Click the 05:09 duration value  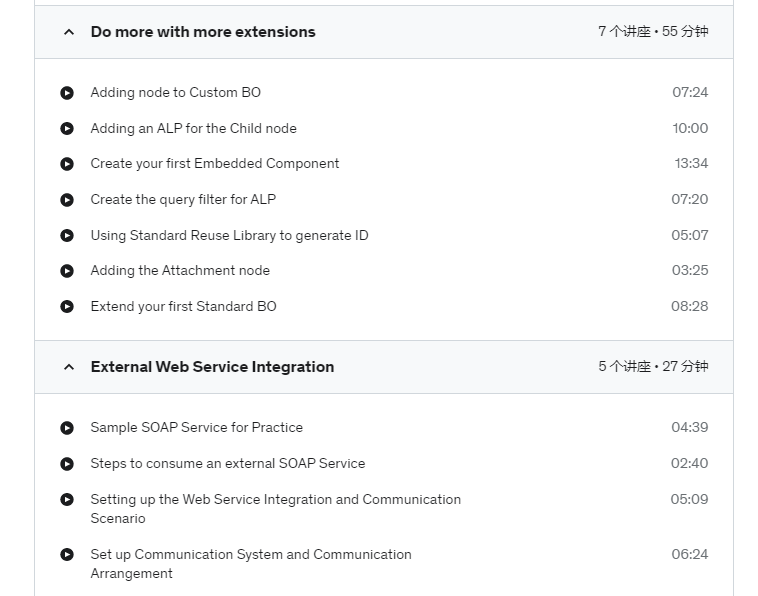click(x=689, y=499)
